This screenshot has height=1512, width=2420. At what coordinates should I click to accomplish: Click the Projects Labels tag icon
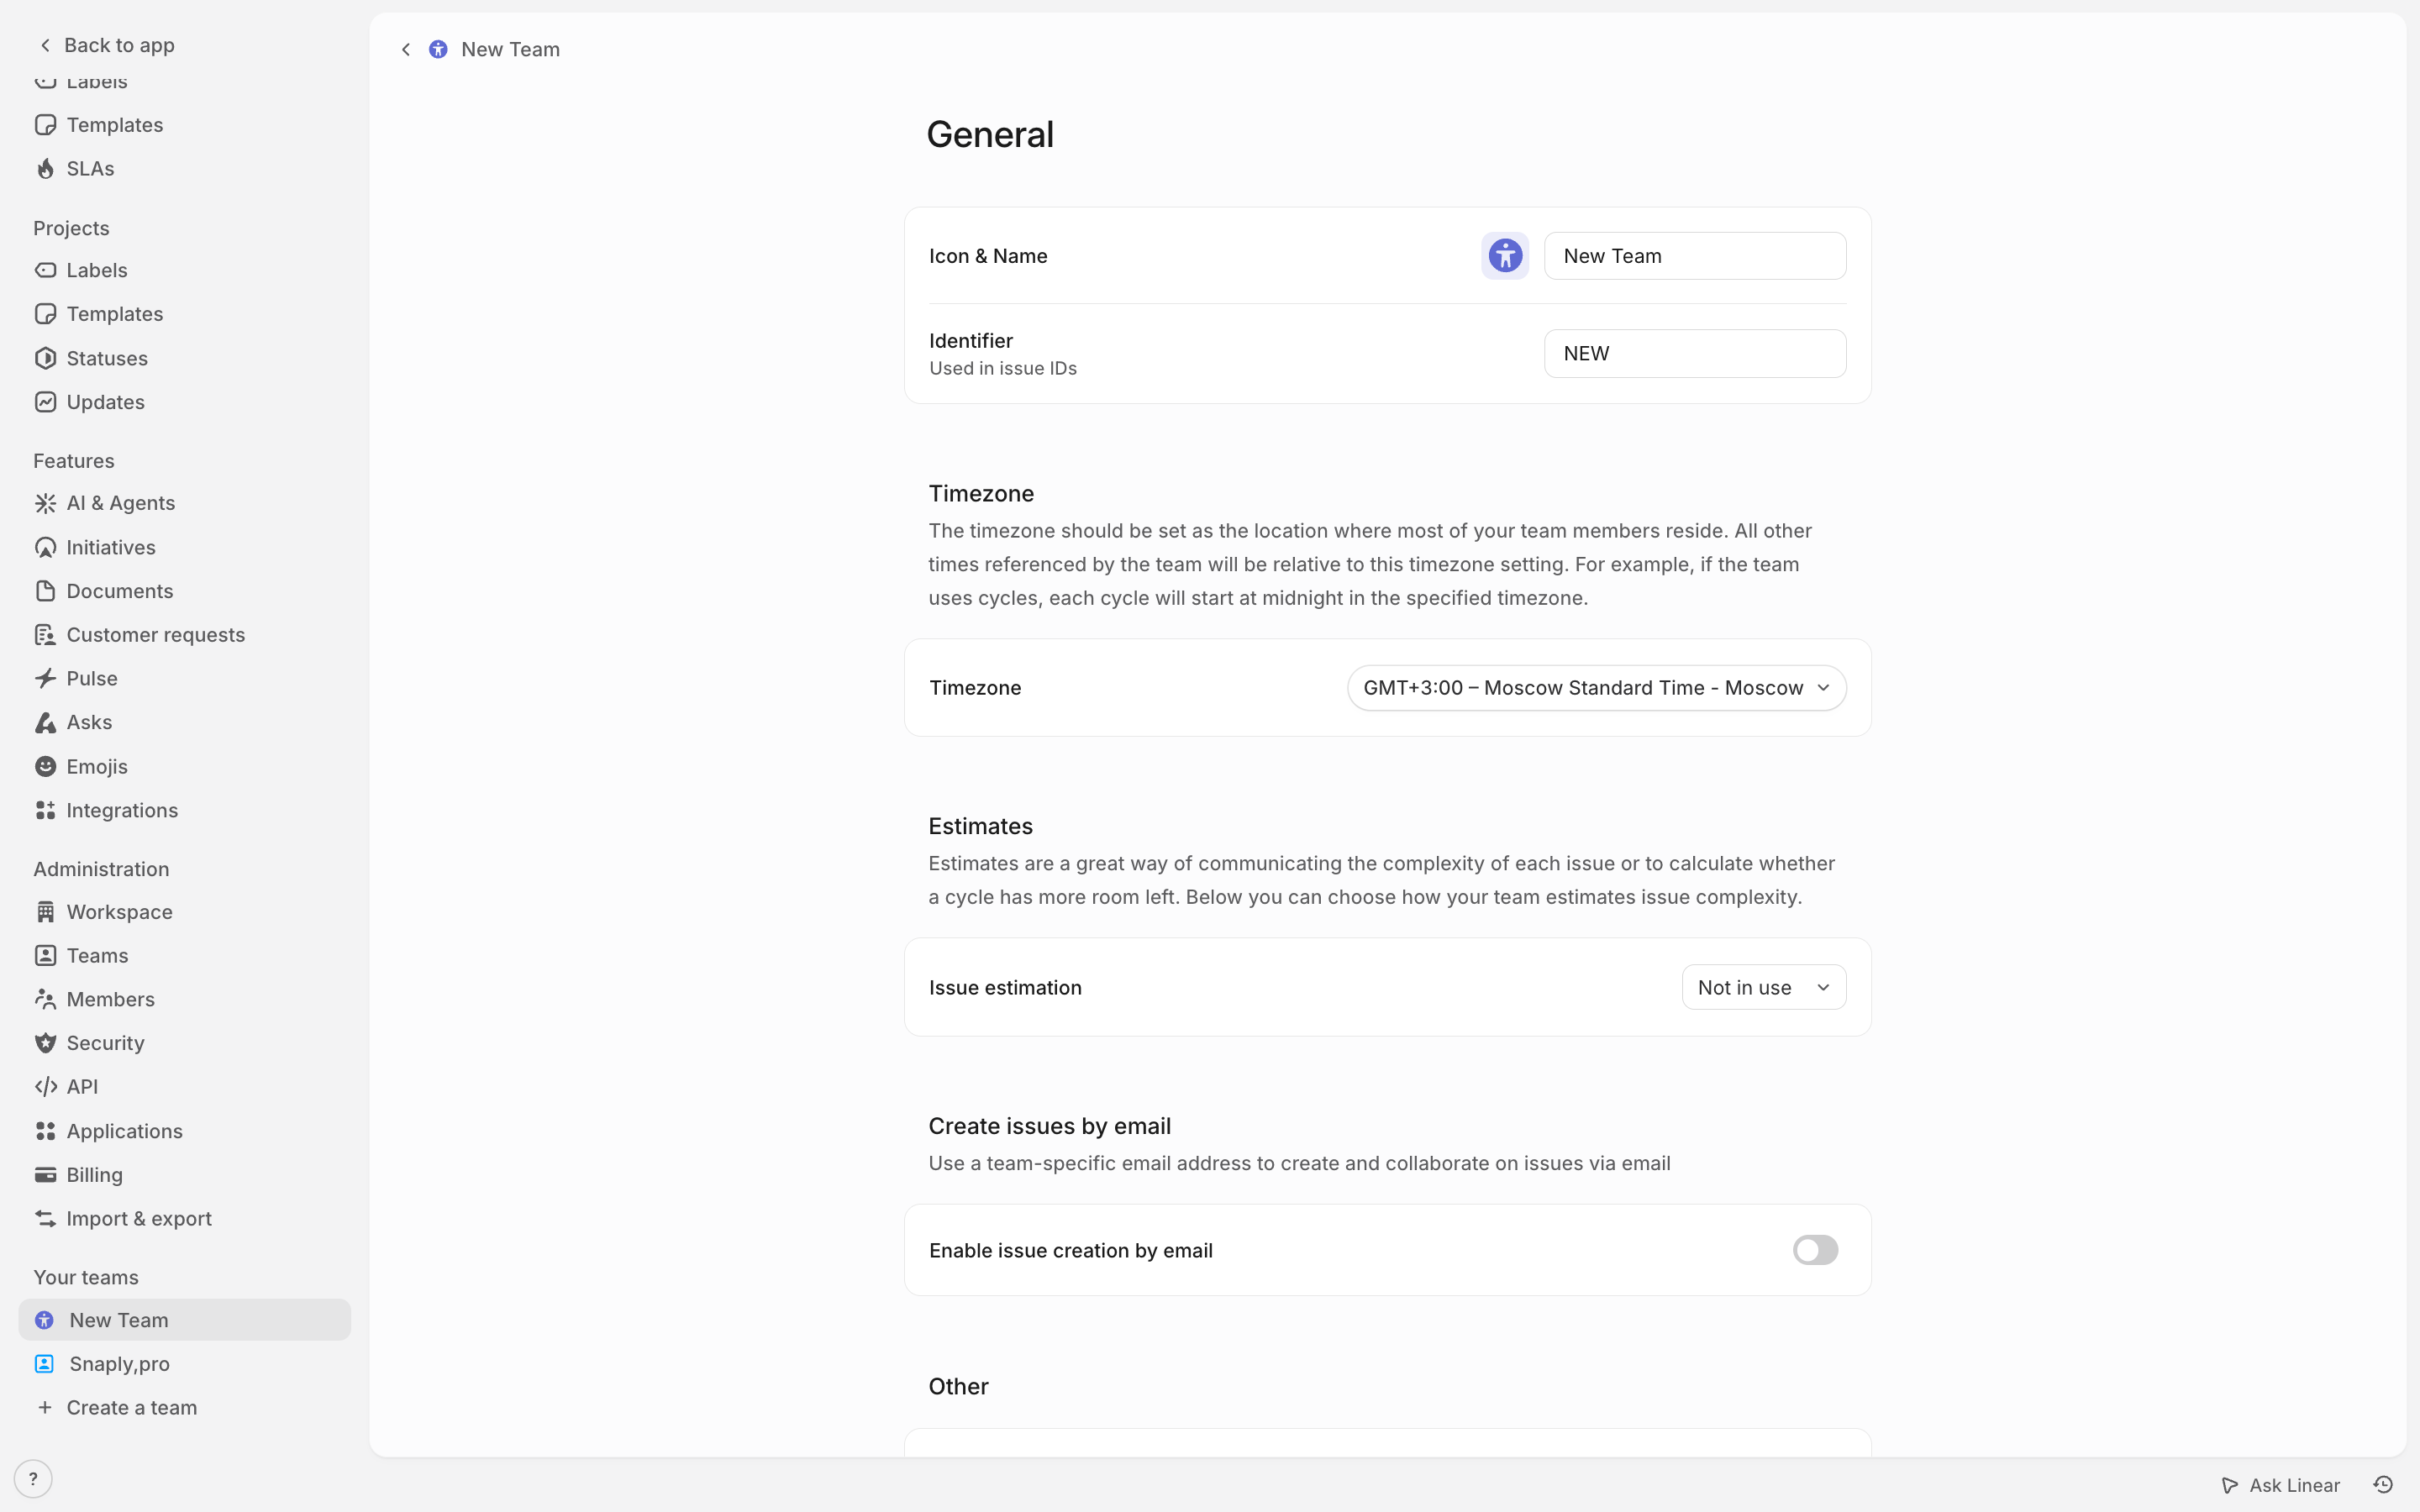(x=45, y=270)
